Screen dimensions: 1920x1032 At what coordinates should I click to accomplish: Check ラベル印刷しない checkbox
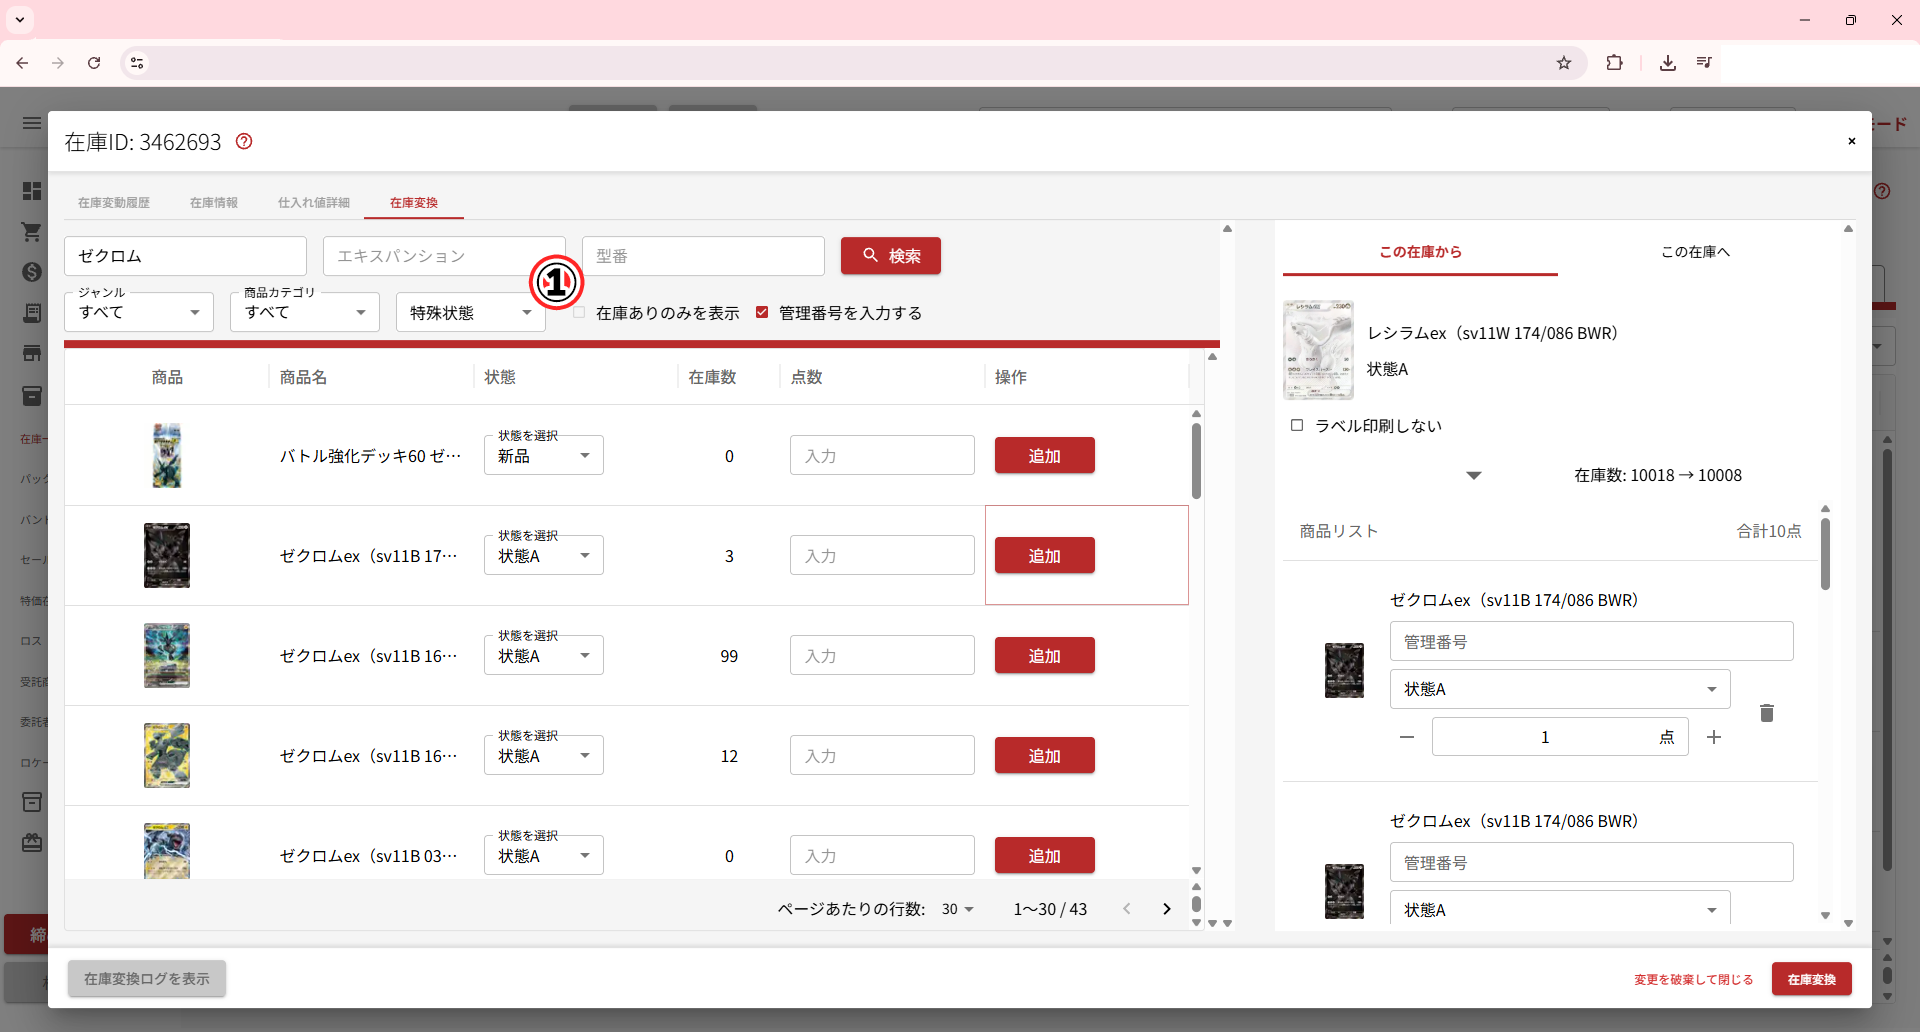(x=1297, y=425)
